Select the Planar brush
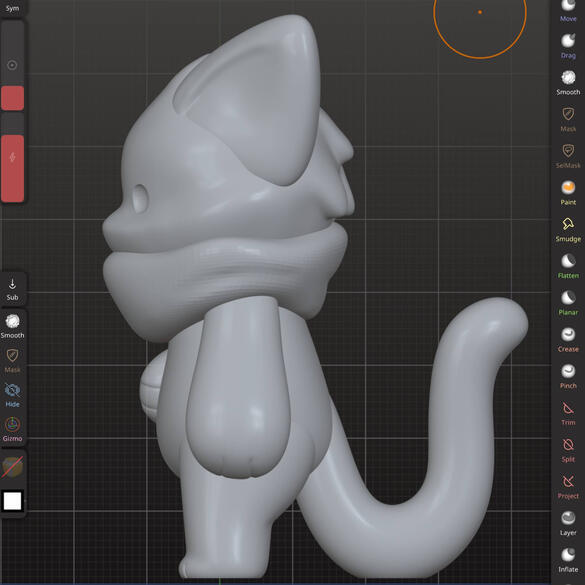This screenshot has height=585, width=585. point(568,303)
